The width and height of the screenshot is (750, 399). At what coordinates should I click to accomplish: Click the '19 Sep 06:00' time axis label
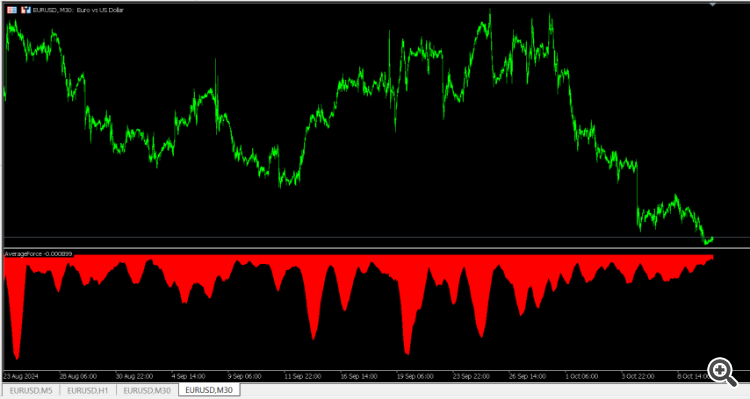click(415, 377)
